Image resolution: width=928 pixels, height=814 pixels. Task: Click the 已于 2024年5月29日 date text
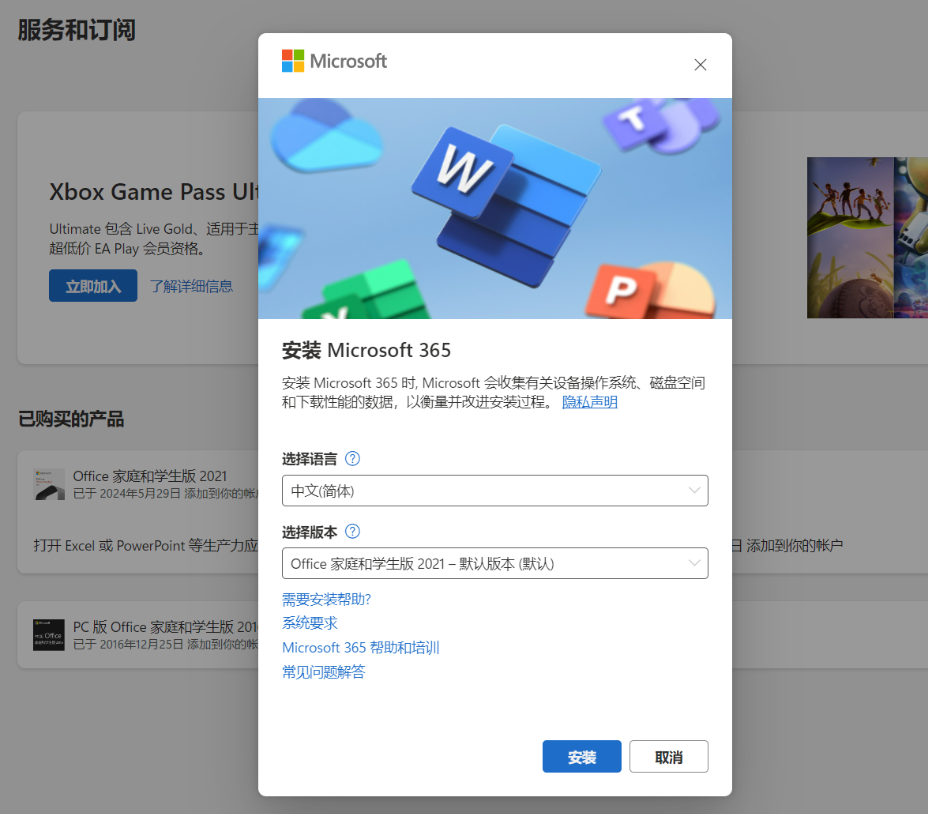[165, 493]
